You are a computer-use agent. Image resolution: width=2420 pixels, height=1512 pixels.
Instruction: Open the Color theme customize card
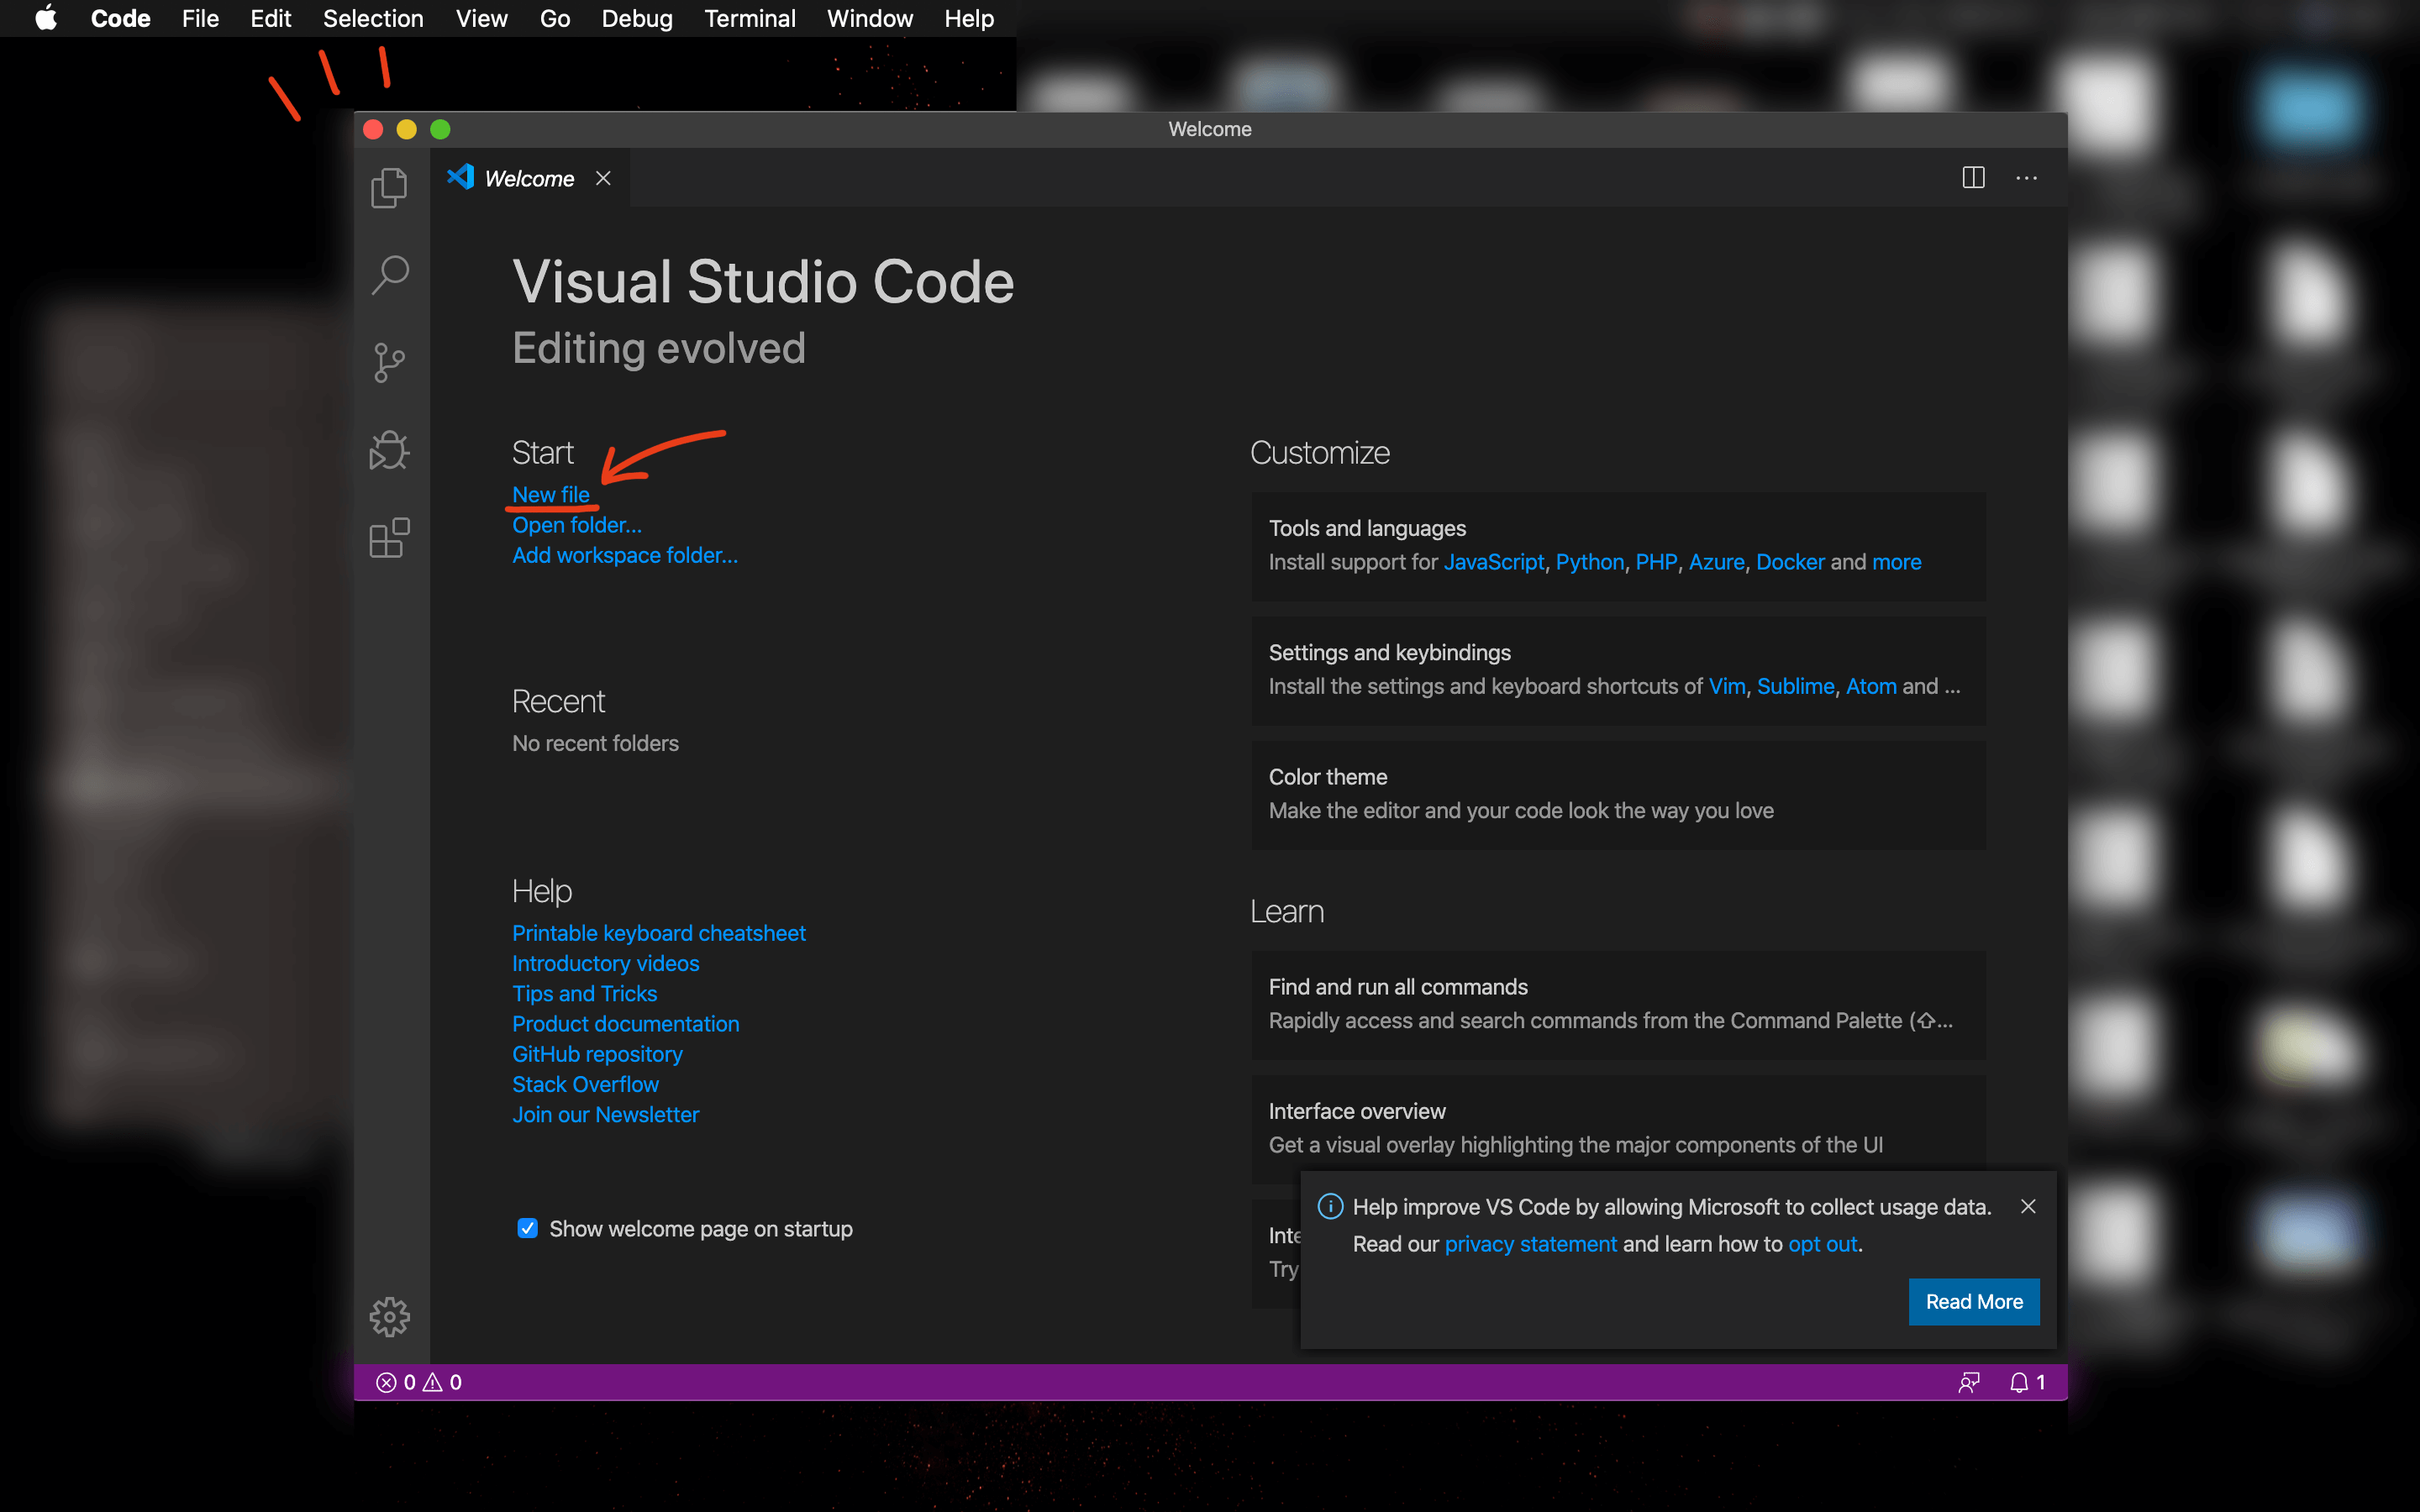pos(1617,794)
